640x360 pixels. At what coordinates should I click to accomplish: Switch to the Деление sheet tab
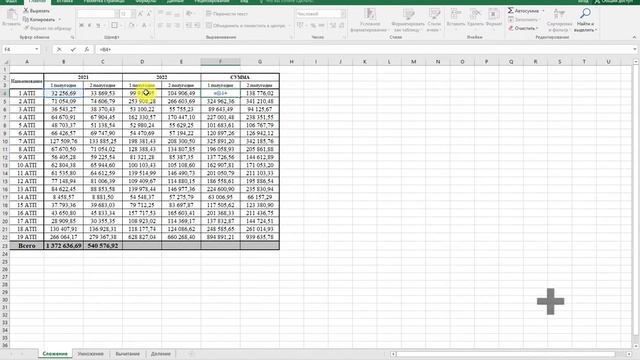[161, 354]
